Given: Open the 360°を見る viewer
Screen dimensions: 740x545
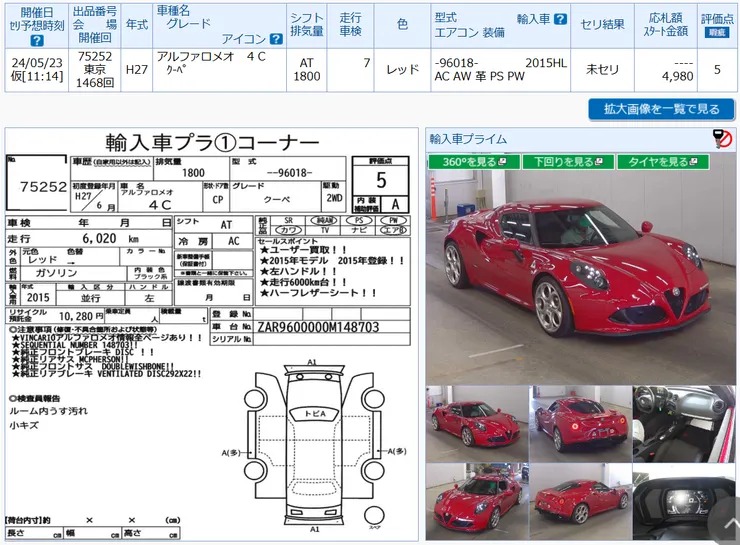Looking at the screenshot, I should click(x=473, y=161).
